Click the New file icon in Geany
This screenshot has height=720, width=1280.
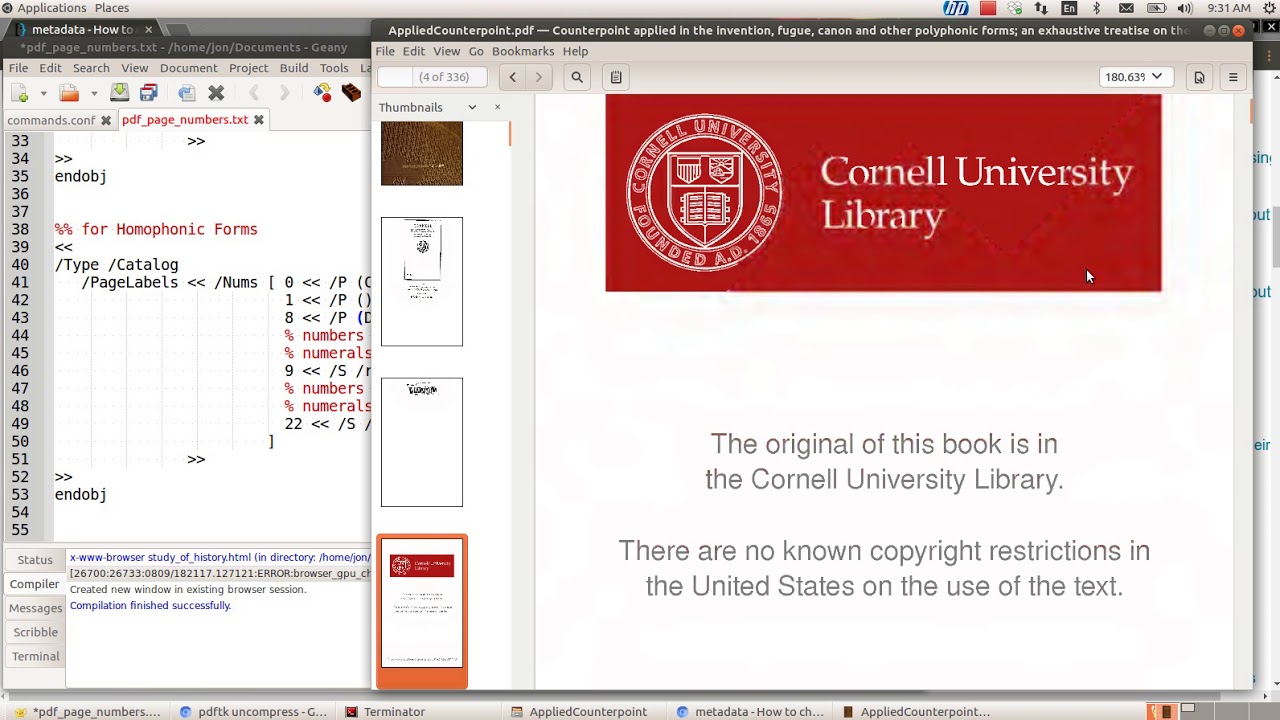coord(20,93)
